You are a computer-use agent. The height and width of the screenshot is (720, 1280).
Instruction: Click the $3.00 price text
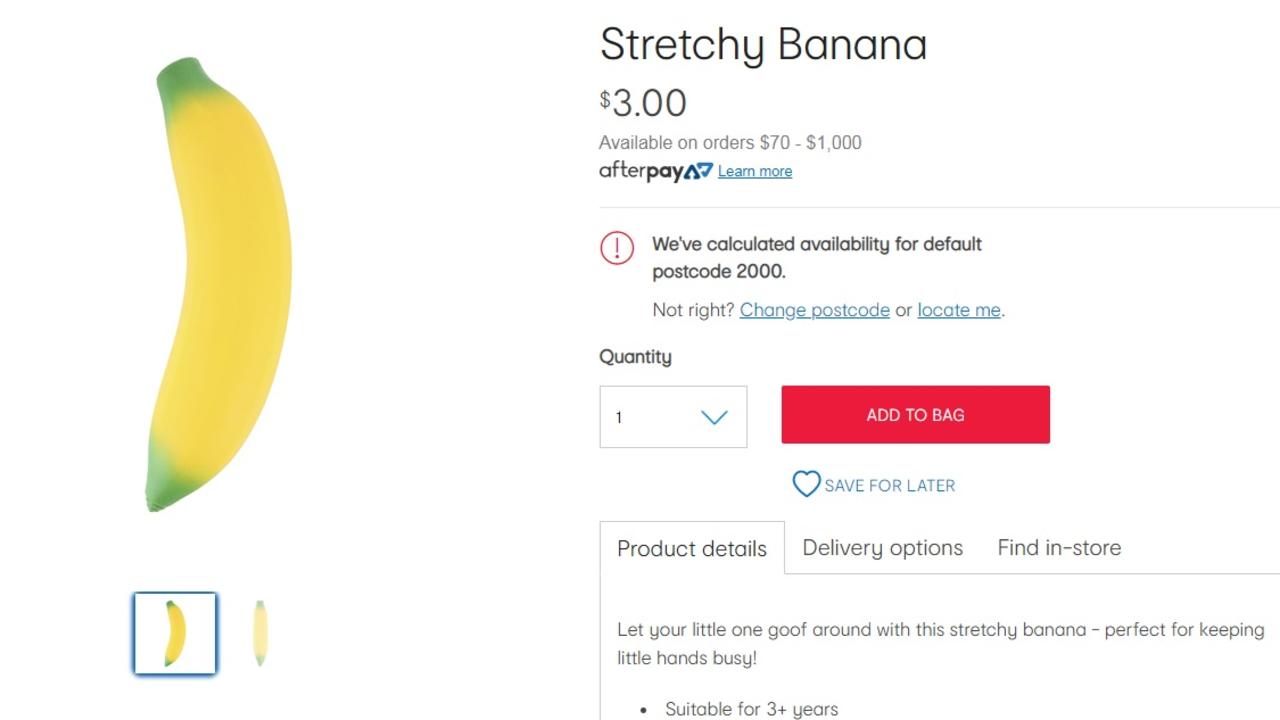(x=643, y=103)
